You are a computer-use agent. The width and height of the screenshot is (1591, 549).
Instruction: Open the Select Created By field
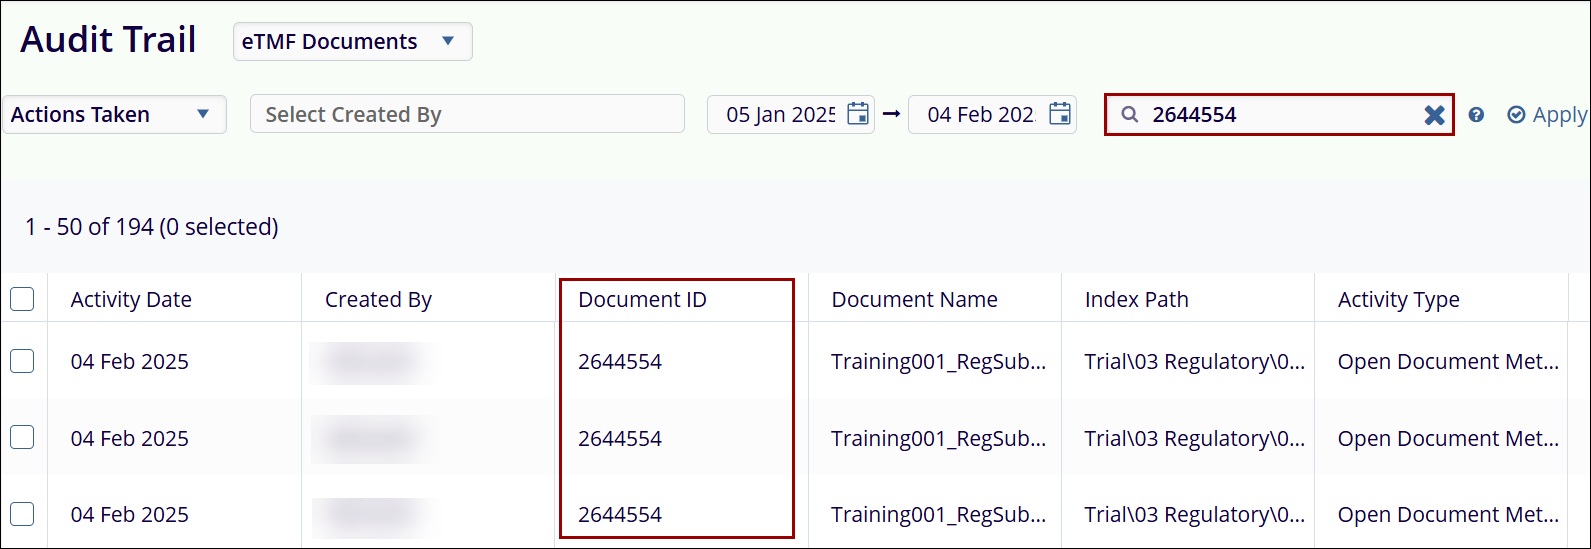(467, 114)
